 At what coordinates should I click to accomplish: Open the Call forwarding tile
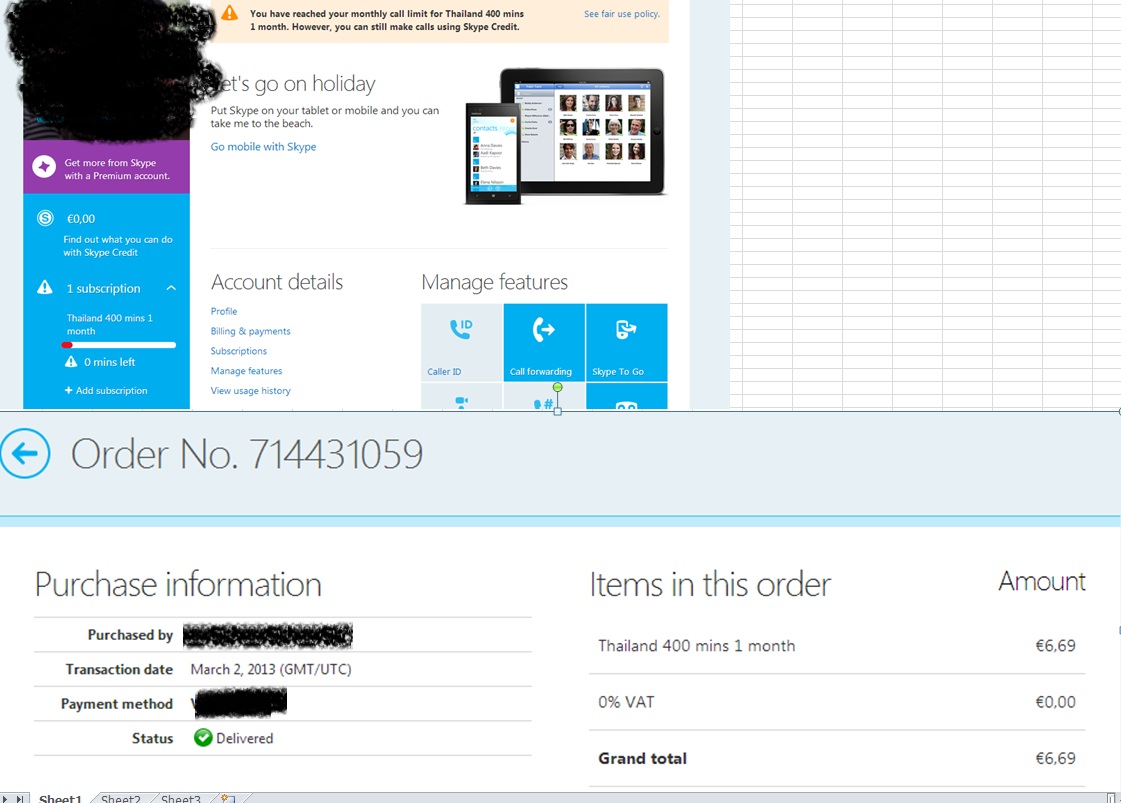pyautogui.click(x=544, y=342)
